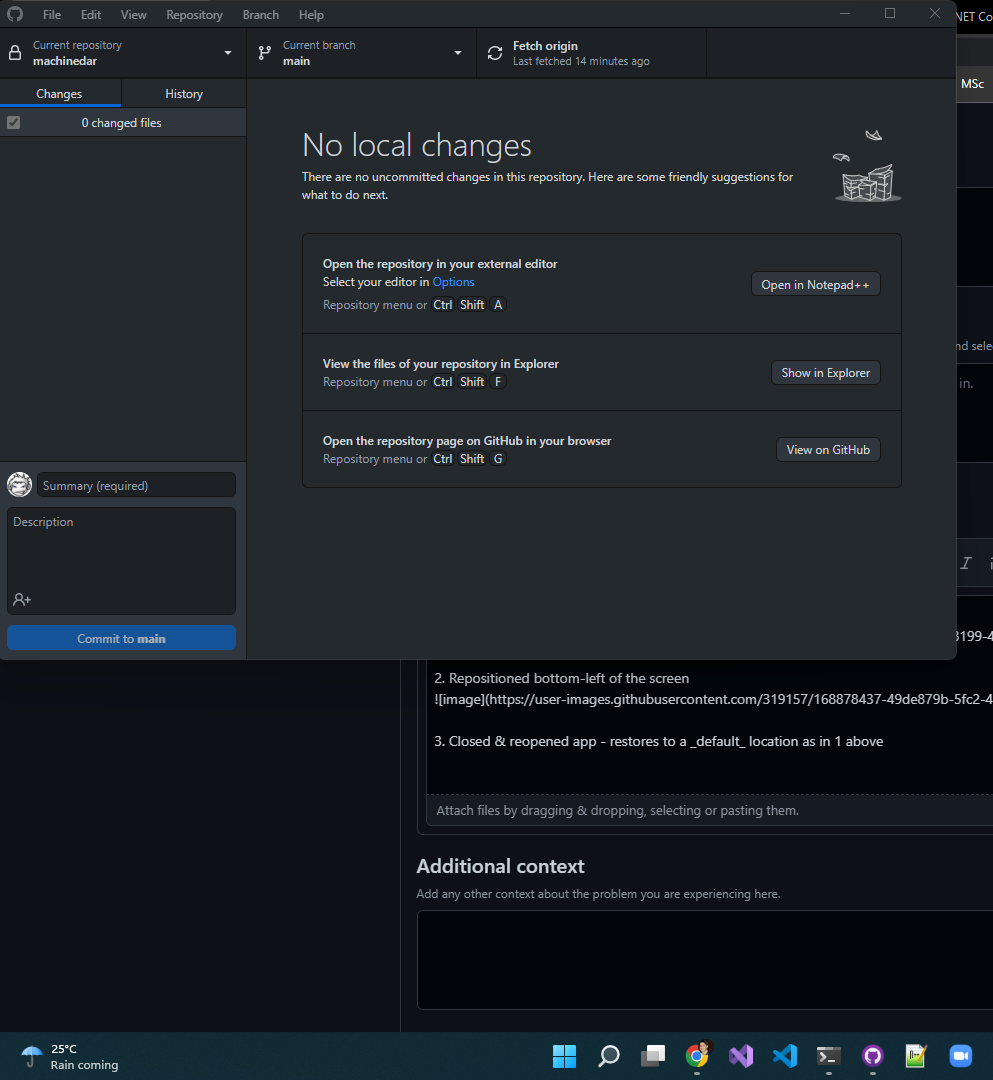Image resolution: width=993 pixels, height=1080 pixels.
Task: Open Windows Terminal from the taskbar
Action: point(828,1056)
